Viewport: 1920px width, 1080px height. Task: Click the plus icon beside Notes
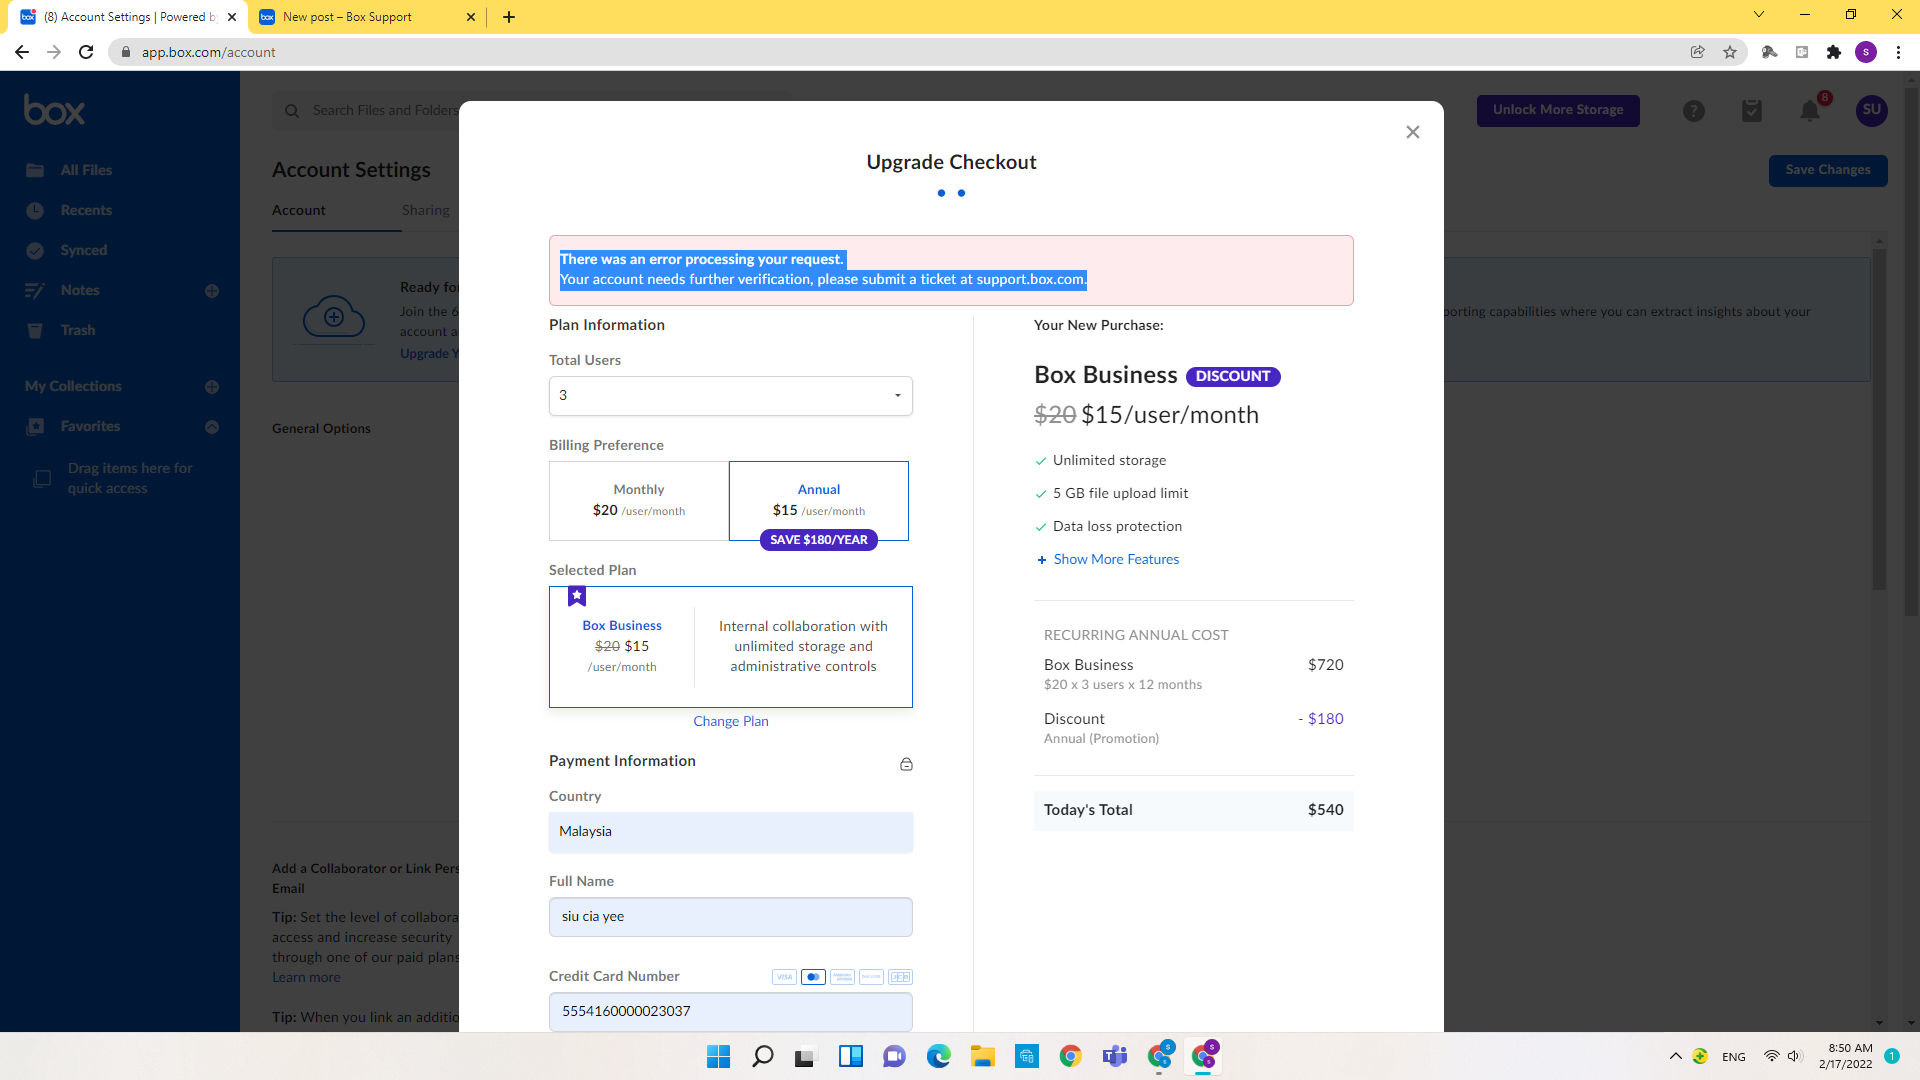[212, 291]
